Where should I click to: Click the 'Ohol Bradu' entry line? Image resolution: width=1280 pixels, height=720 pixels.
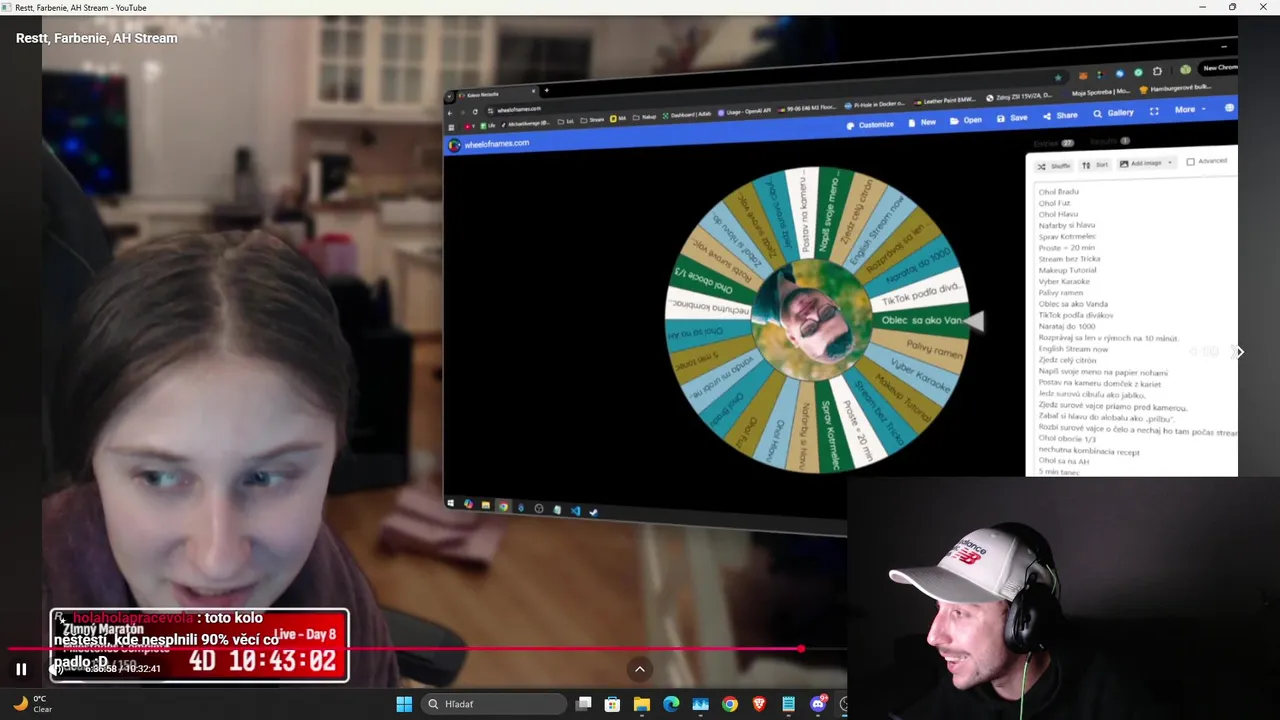1059,191
